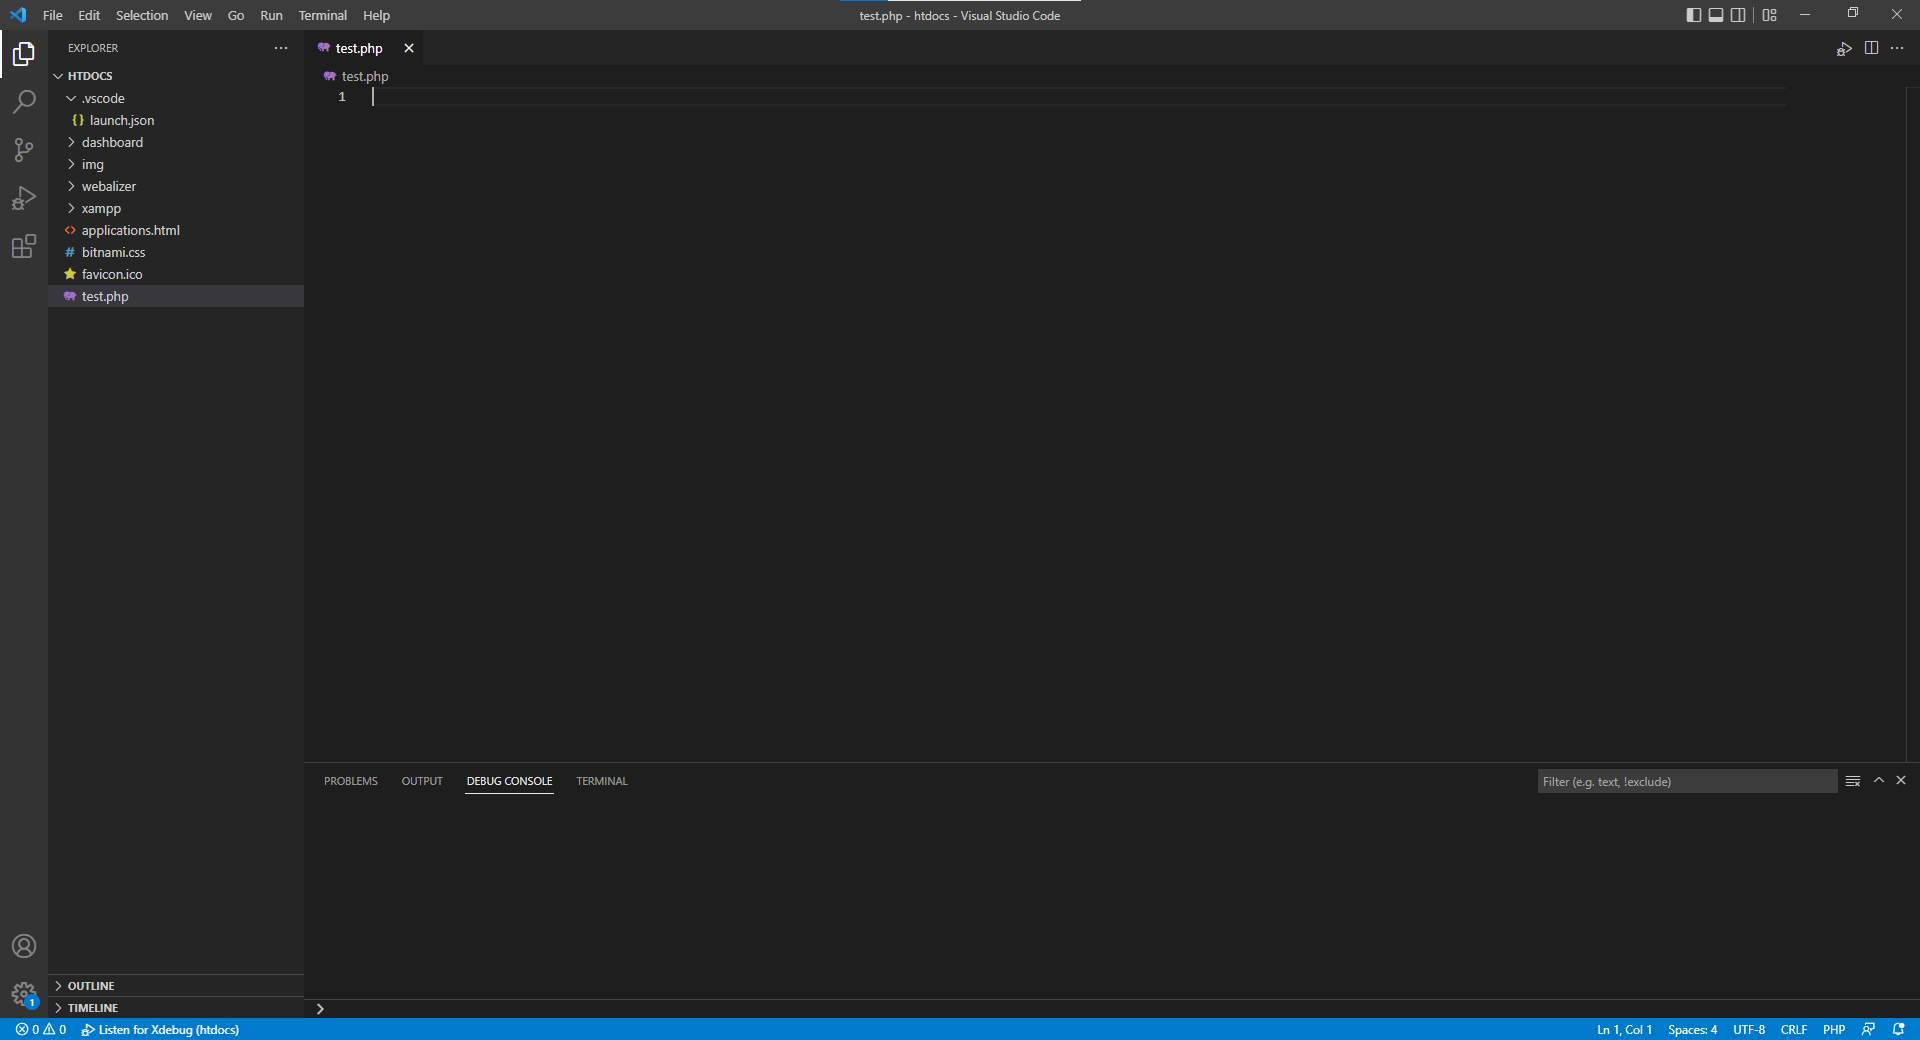This screenshot has width=1920, height=1040.
Task: Open the Explorer view in activity bar
Action: click(x=24, y=54)
